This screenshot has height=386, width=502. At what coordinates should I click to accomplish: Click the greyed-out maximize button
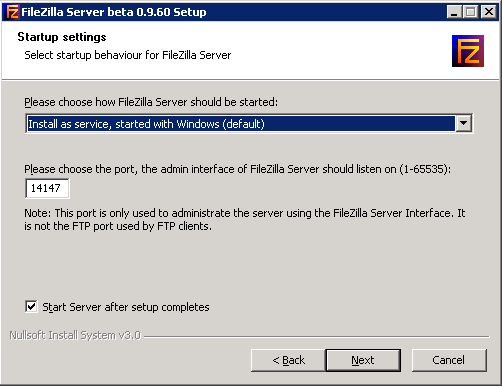[x=471, y=12]
